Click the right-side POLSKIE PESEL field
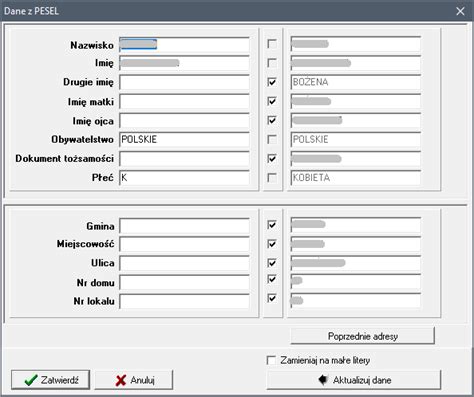The image size is (474, 397). pos(356,139)
